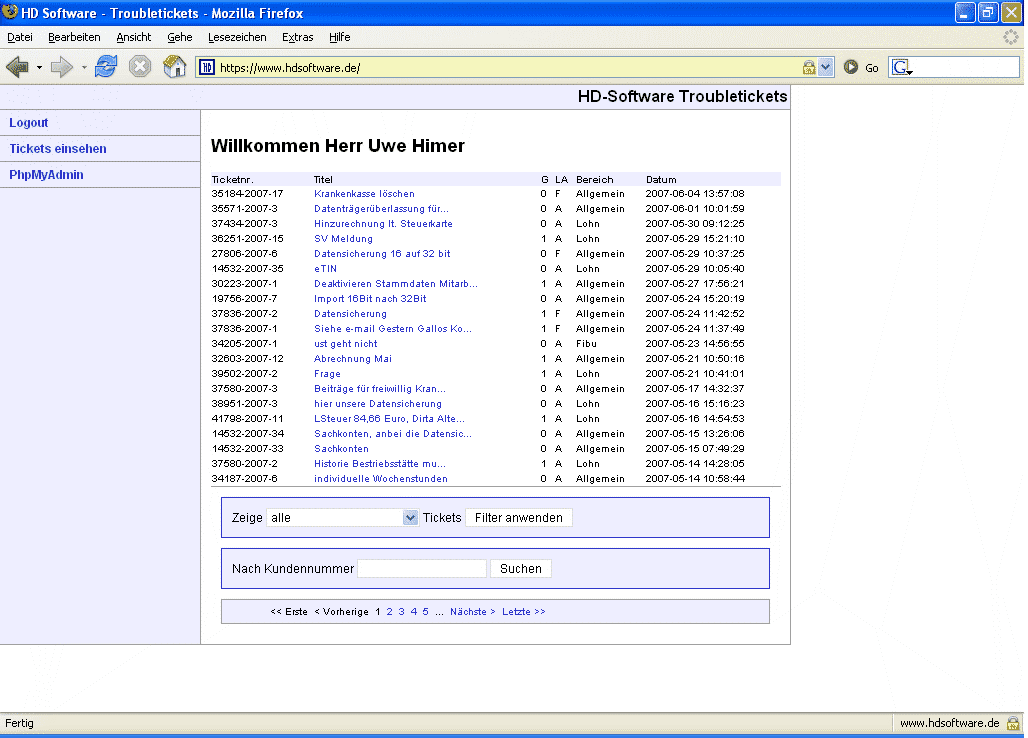Open the Bearbeiten menu
1028x738 pixels.
[x=74, y=37]
